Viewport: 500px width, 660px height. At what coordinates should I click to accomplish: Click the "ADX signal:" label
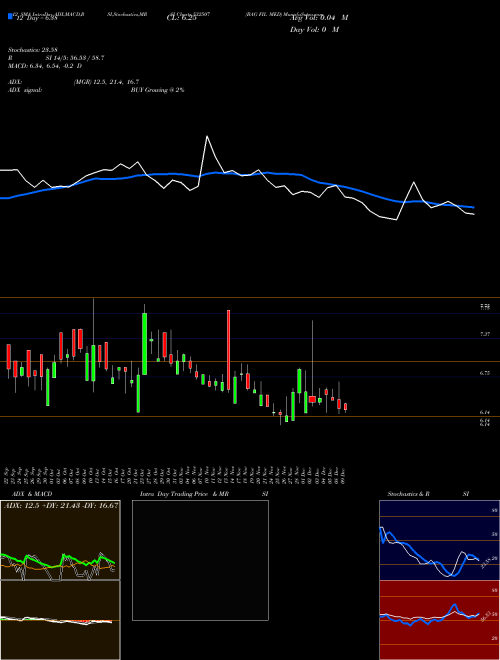click(x=25, y=90)
